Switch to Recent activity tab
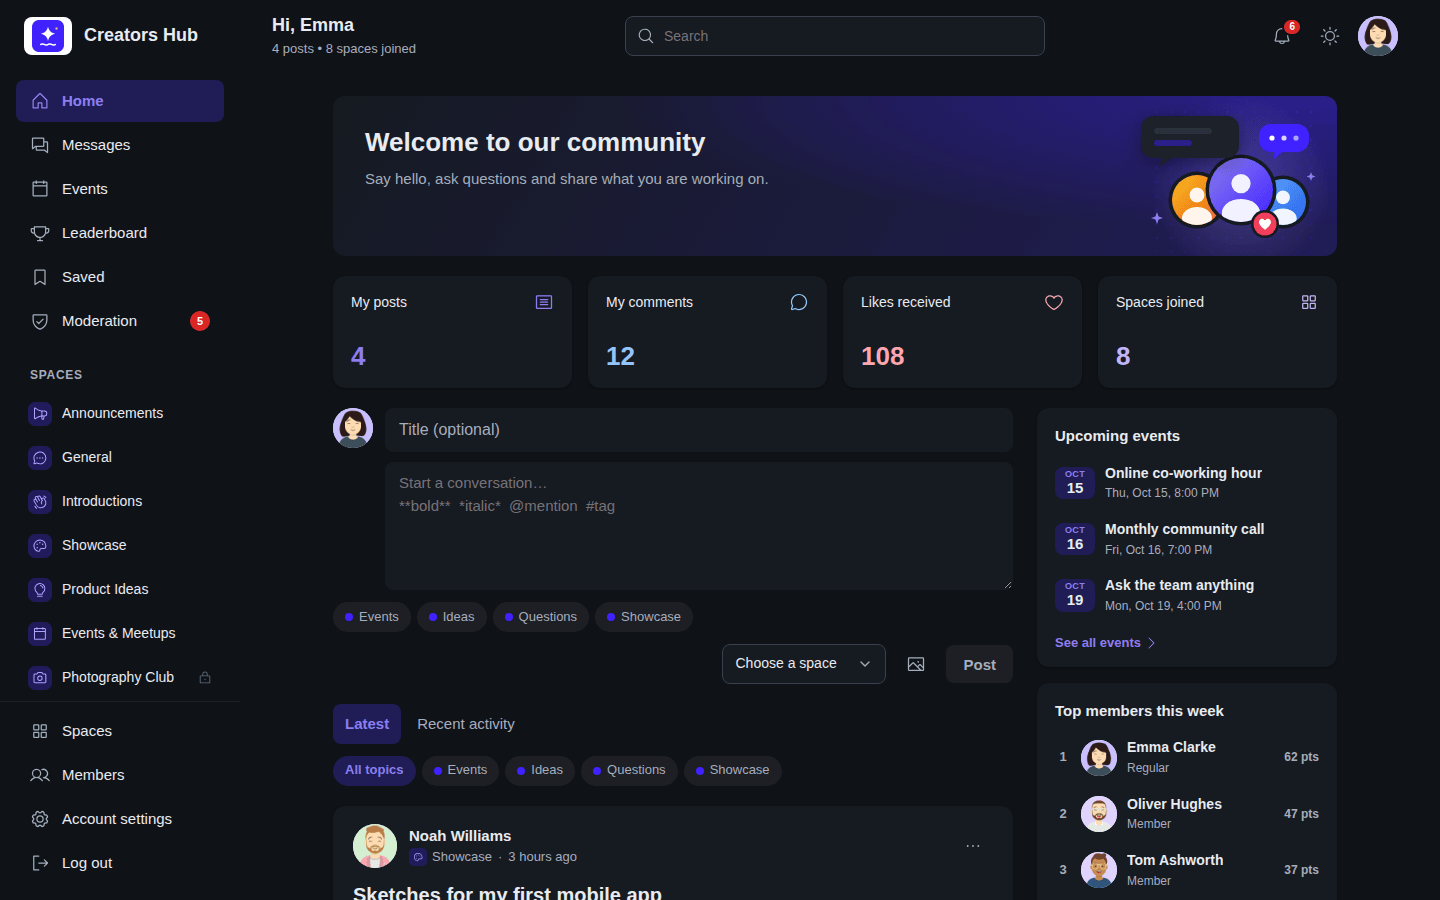 click(x=466, y=724)
